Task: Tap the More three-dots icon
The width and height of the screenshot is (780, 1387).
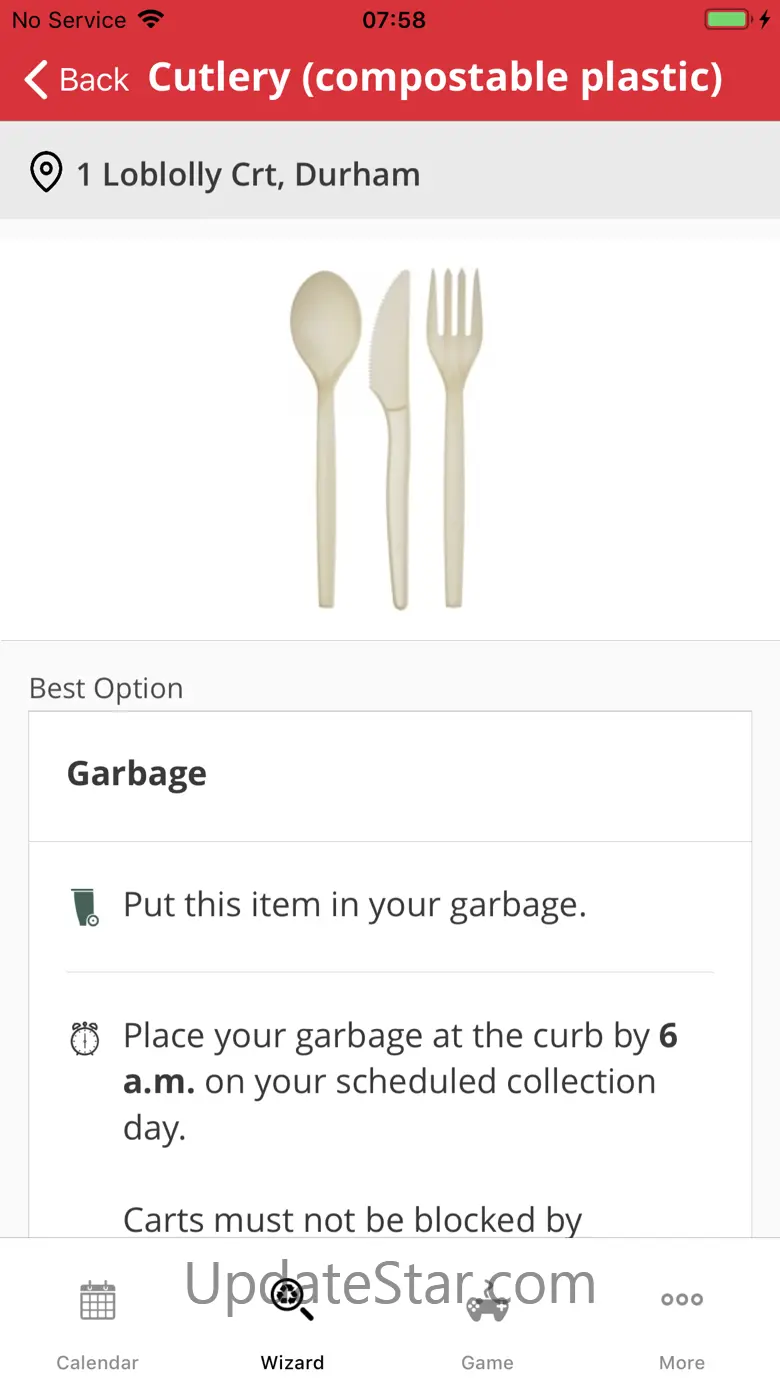Action: (682, 1299)
